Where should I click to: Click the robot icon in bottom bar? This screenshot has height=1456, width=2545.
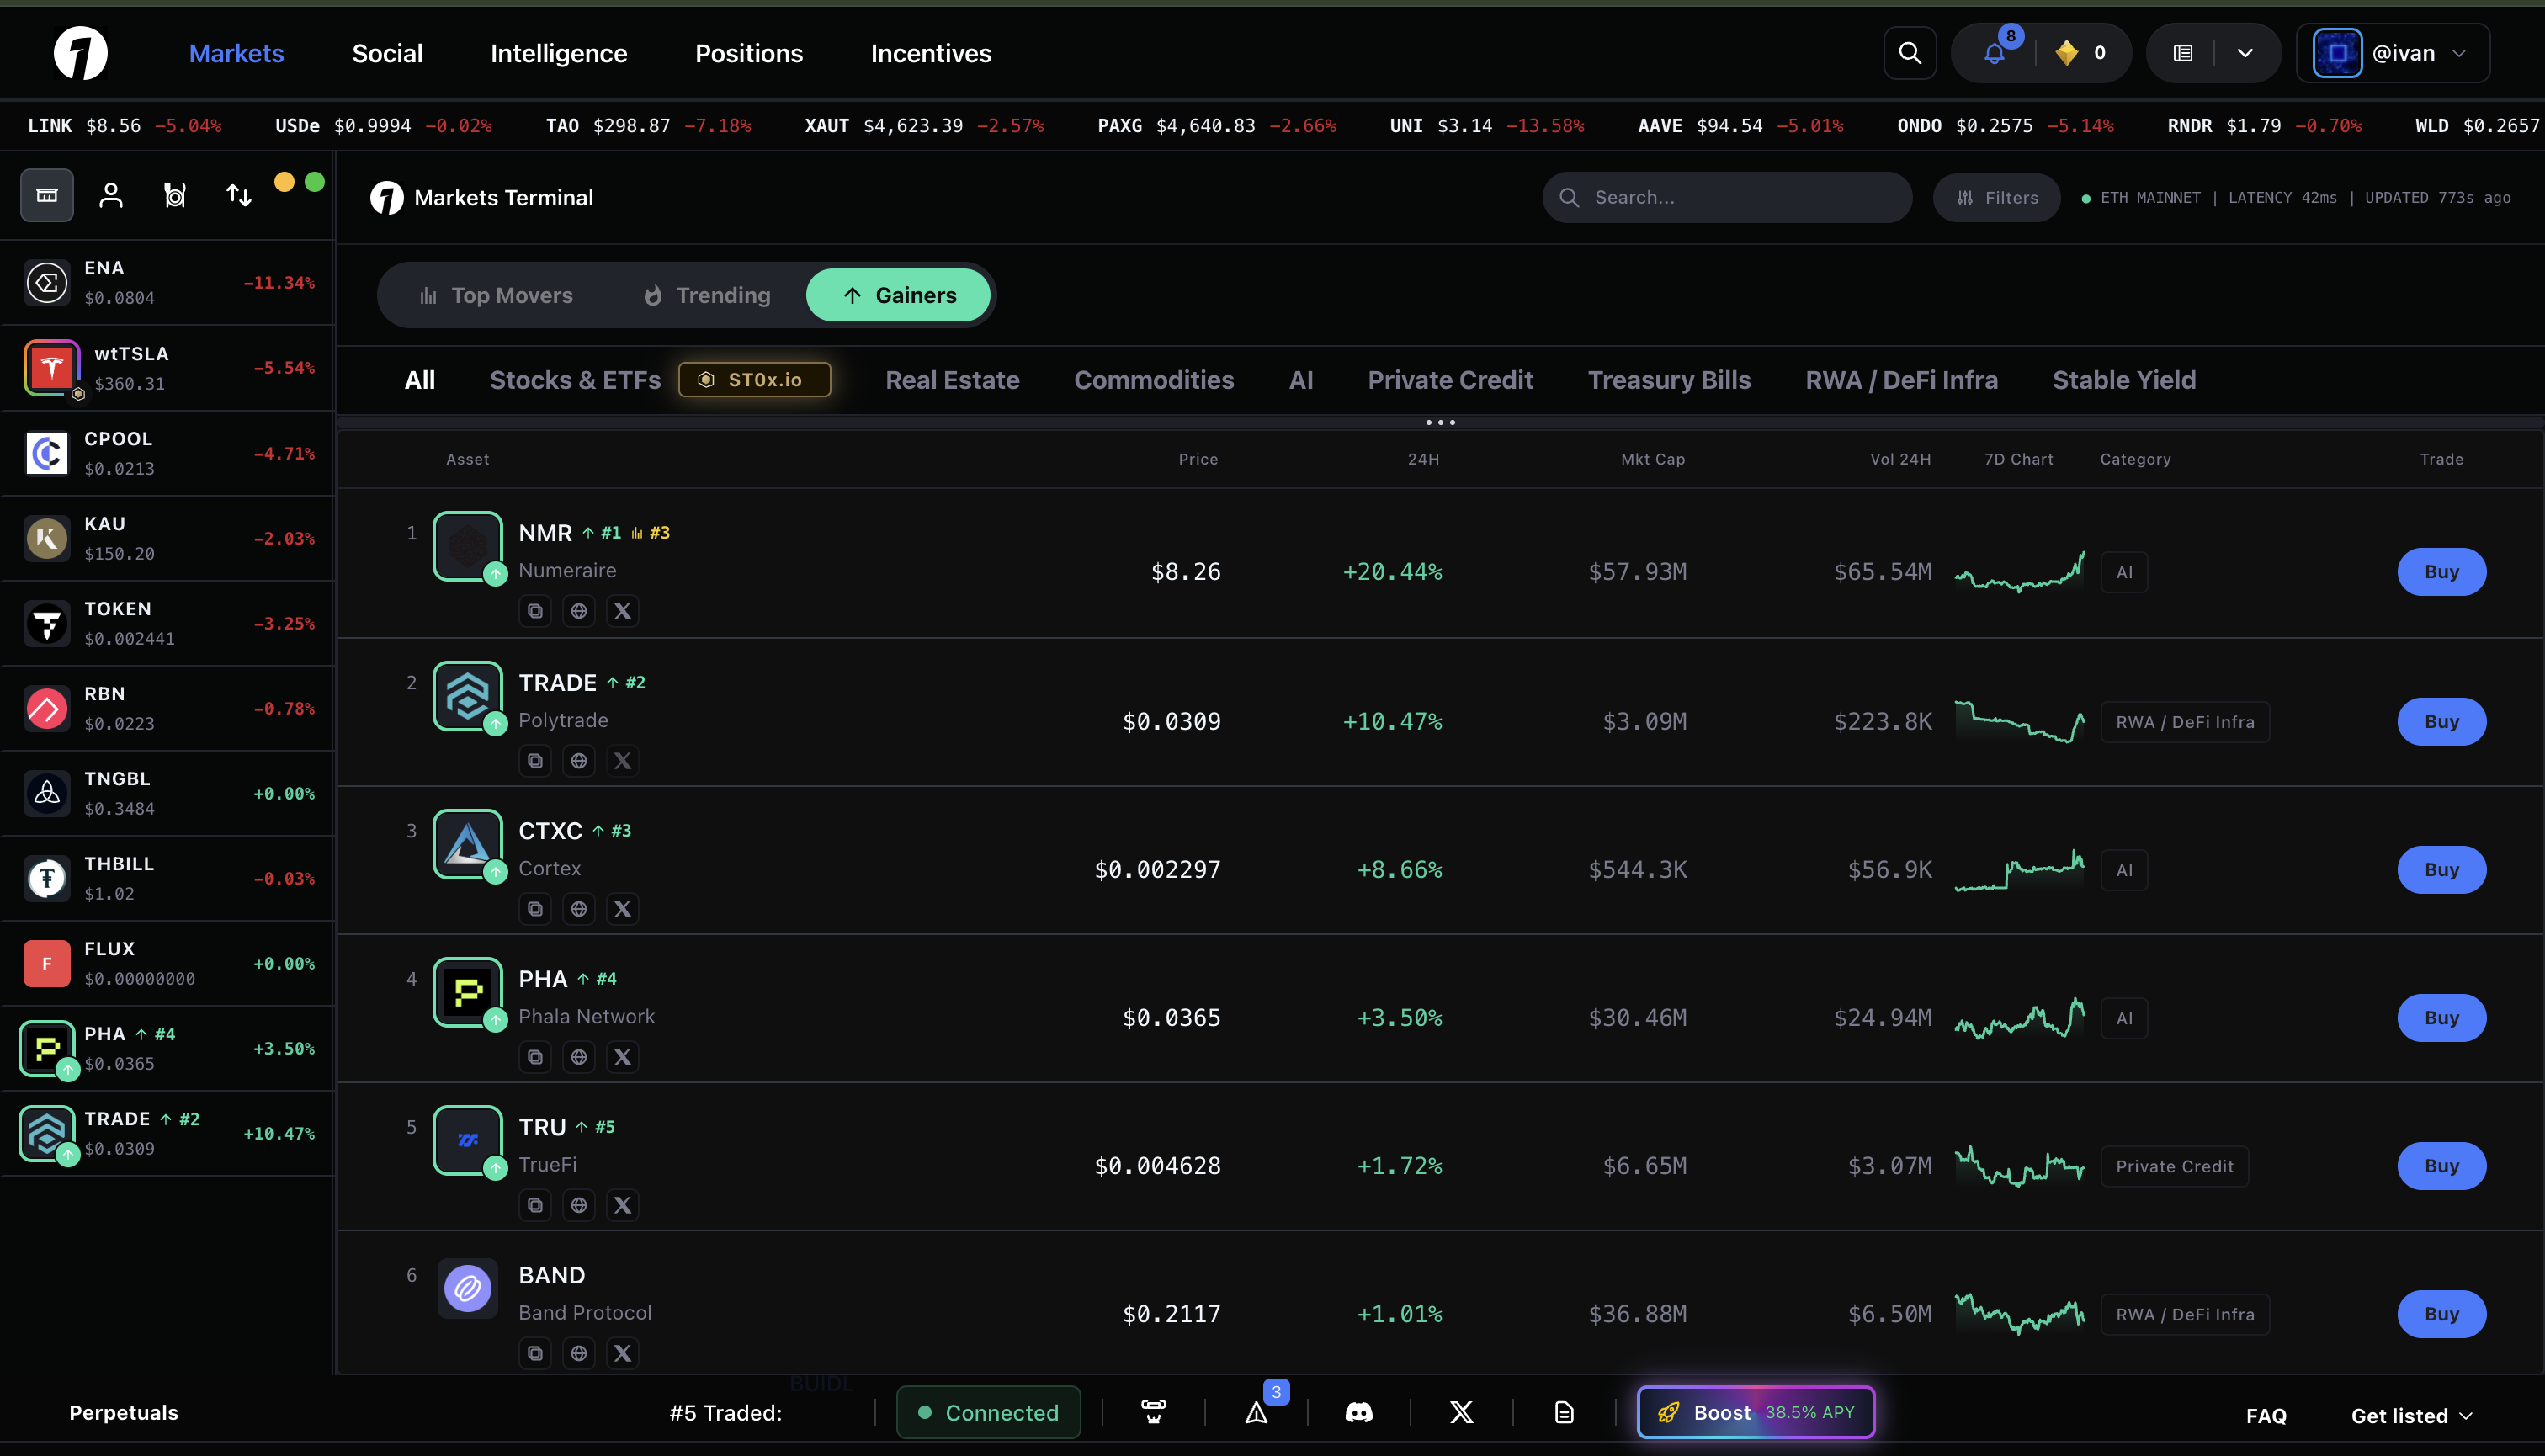[1153, 1412]
